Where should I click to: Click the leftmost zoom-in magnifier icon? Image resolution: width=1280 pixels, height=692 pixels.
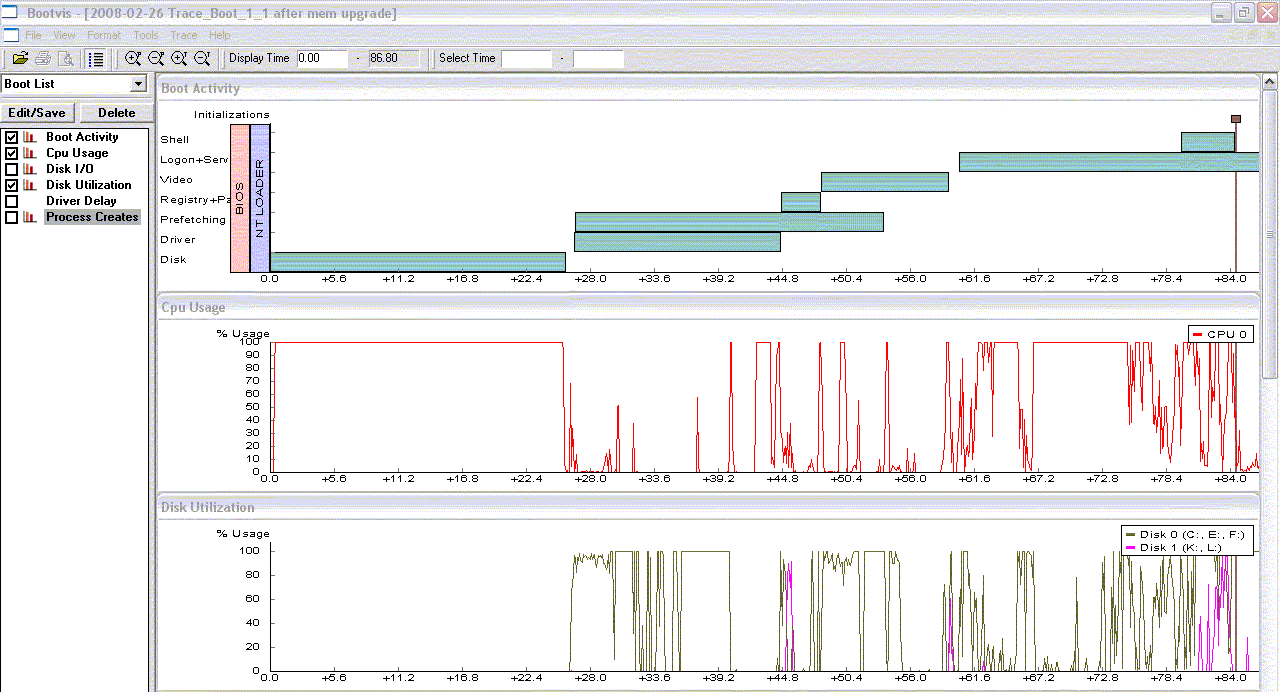click(133, 58)
